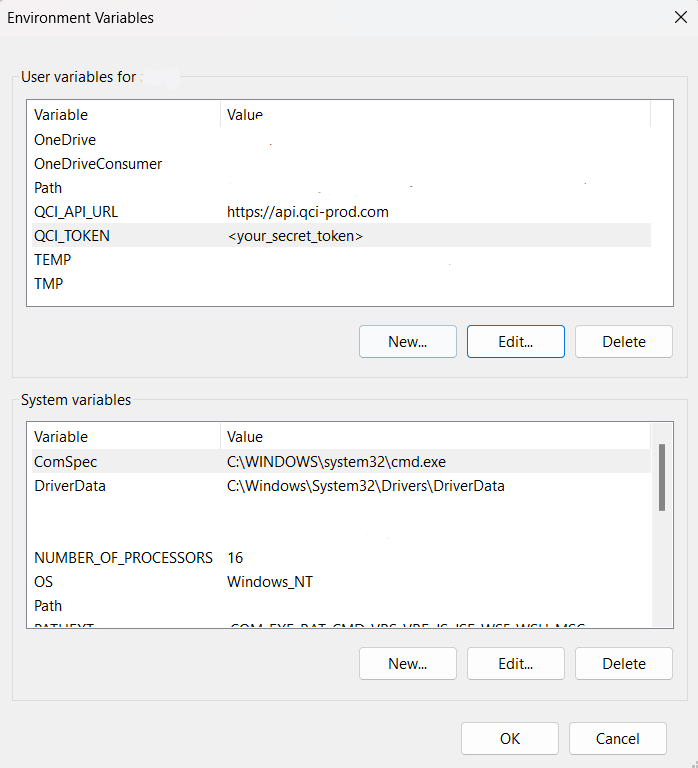Select the system Path variable row
Image resolution: width=698 pixels, height=768 pixels.
(x=341, y=605)
